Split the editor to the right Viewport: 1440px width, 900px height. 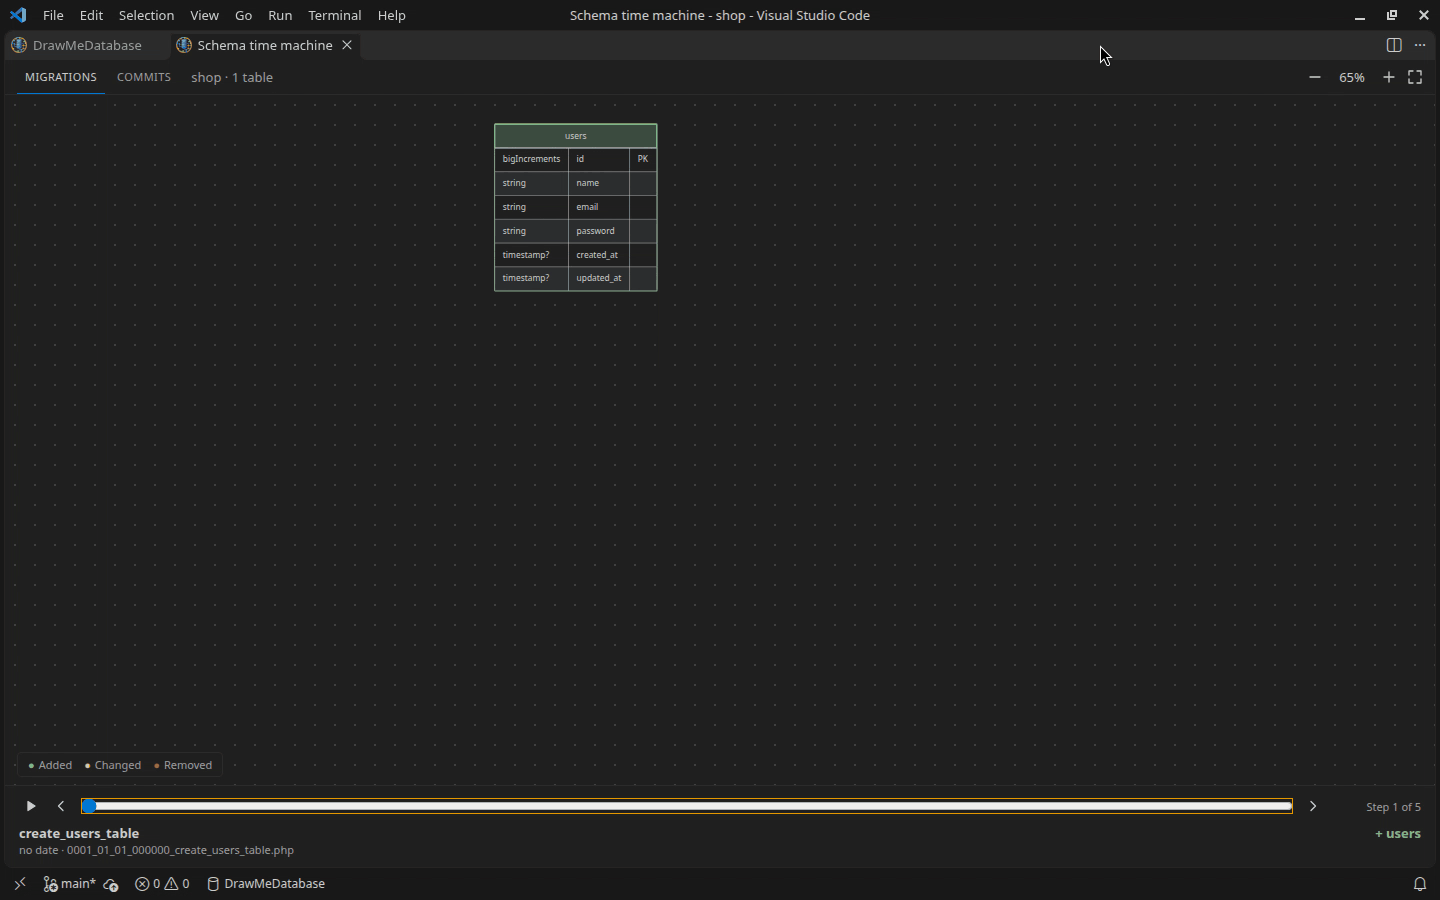point(1394,45)
